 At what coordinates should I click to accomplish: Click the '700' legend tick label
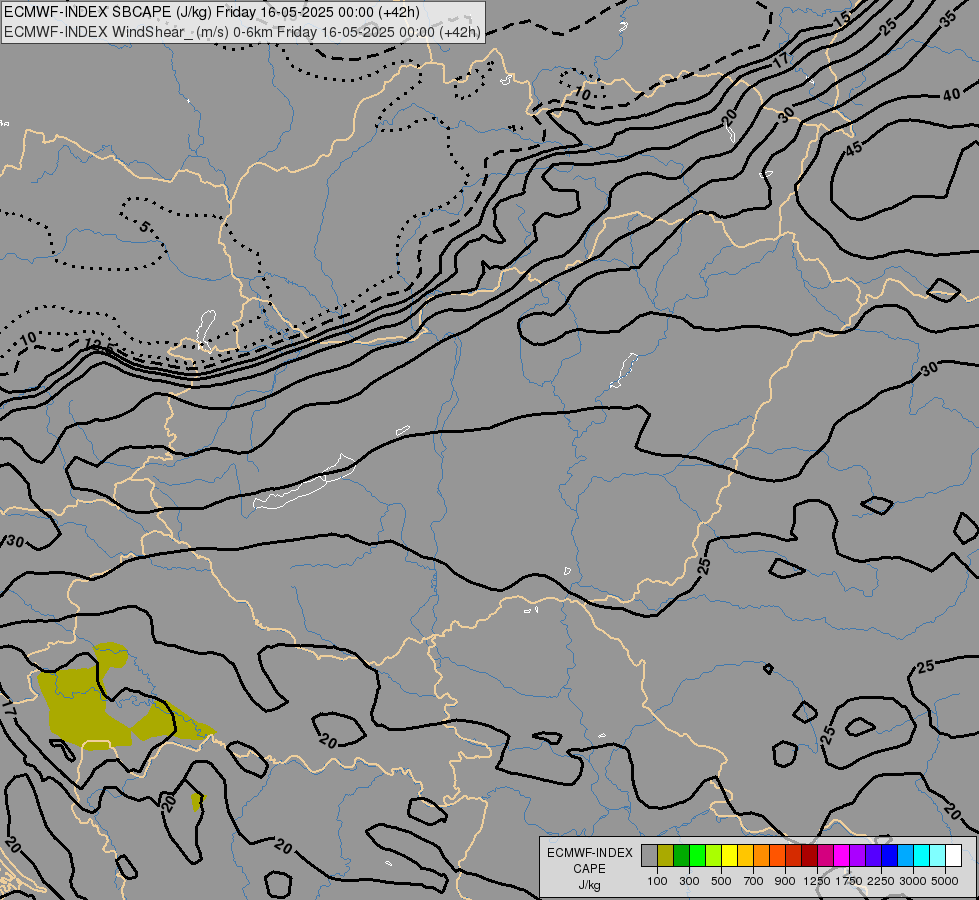coord(754,881)
